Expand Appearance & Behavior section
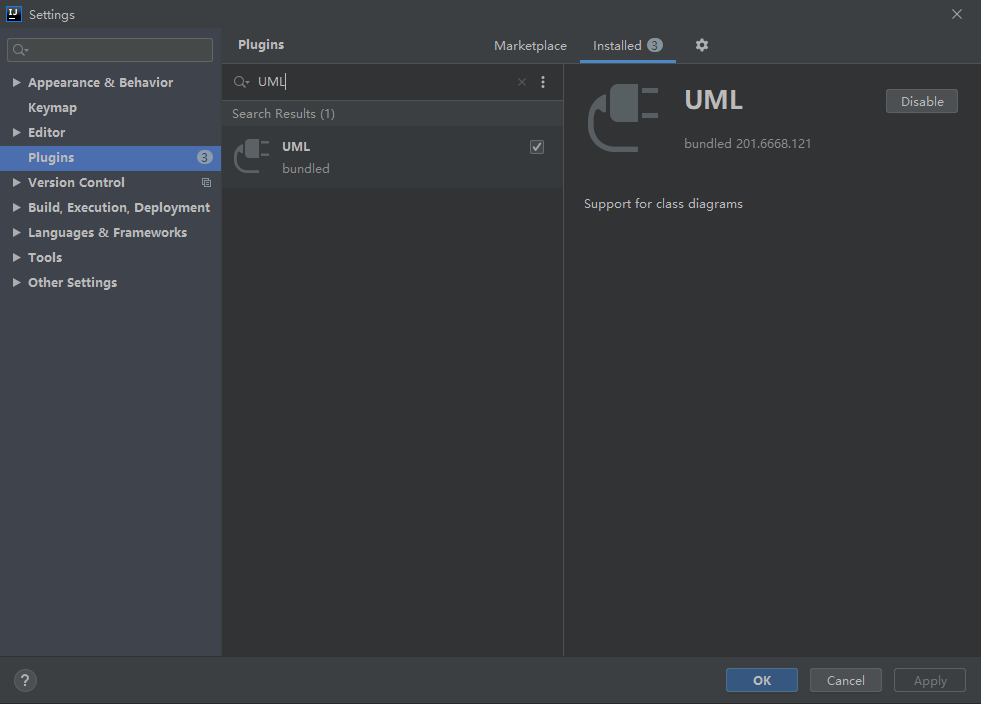Image resolution: width=981 pixels, height=704 pixels. [x=17, y=82]
